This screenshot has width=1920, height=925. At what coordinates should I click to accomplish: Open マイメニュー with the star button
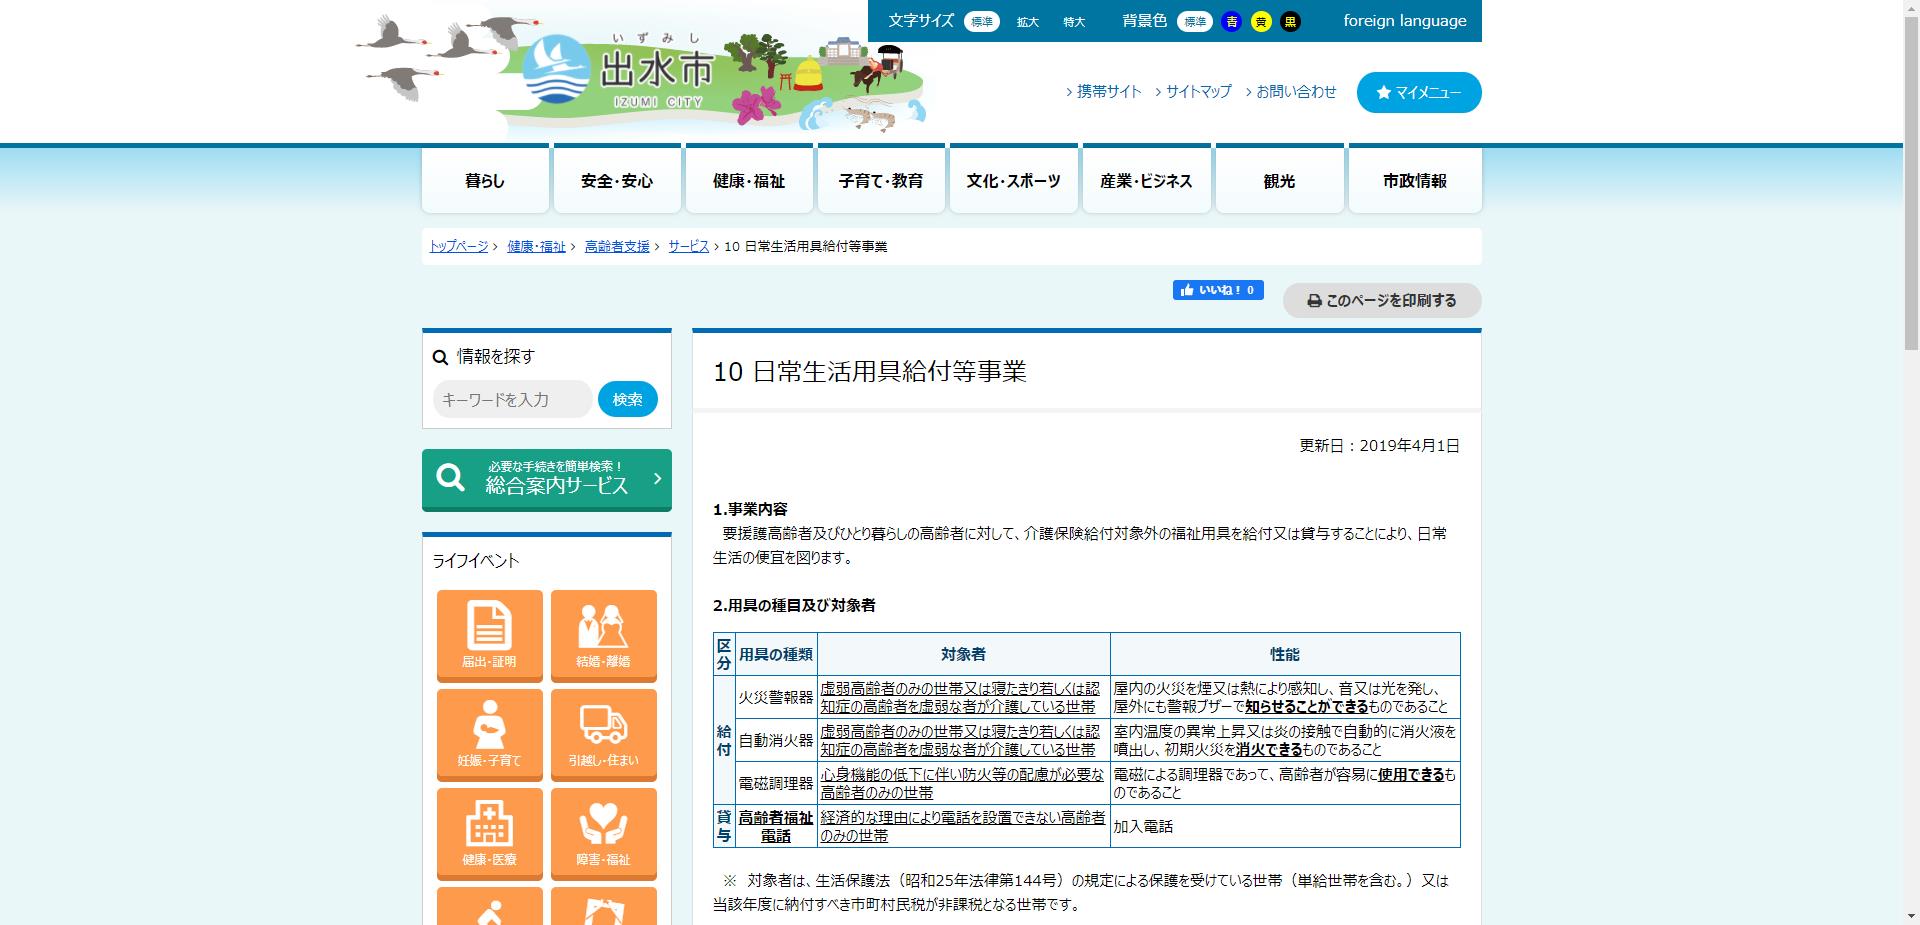(x=1418, y=92)
